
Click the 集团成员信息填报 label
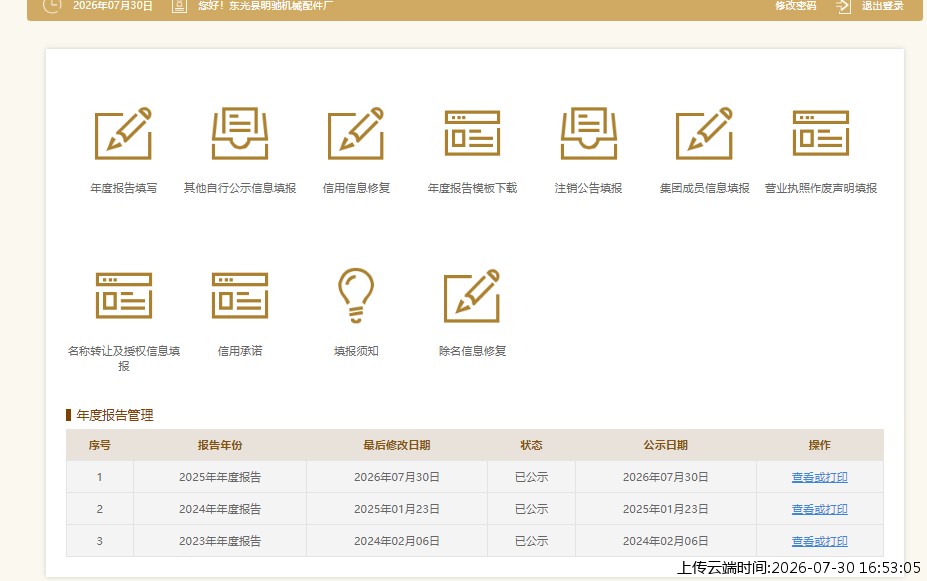[704, 188]
